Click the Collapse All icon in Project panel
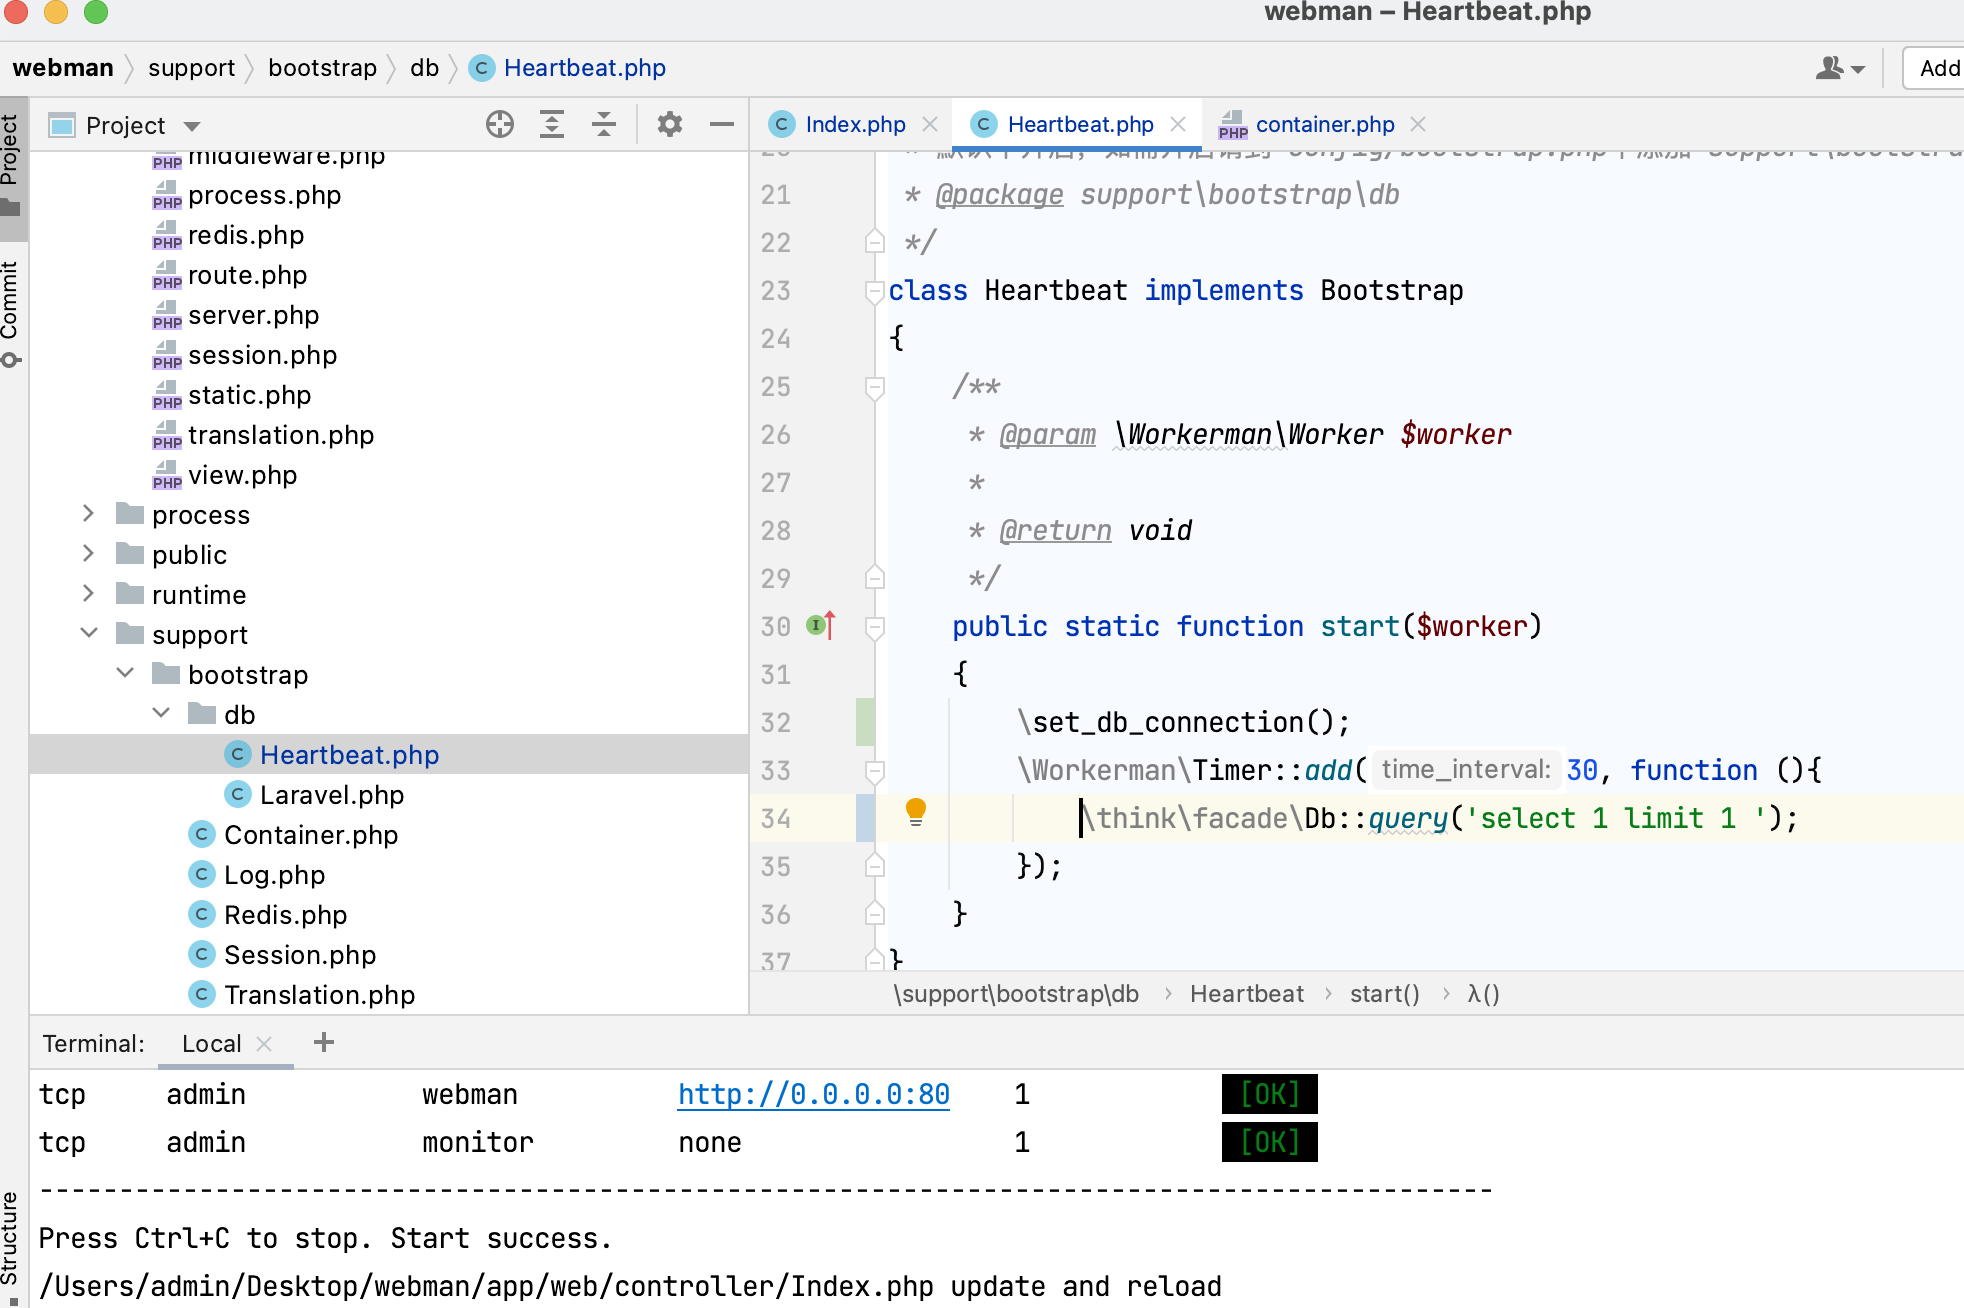The height and width of the screenshot is (1308, 1964). click(604, 125)
